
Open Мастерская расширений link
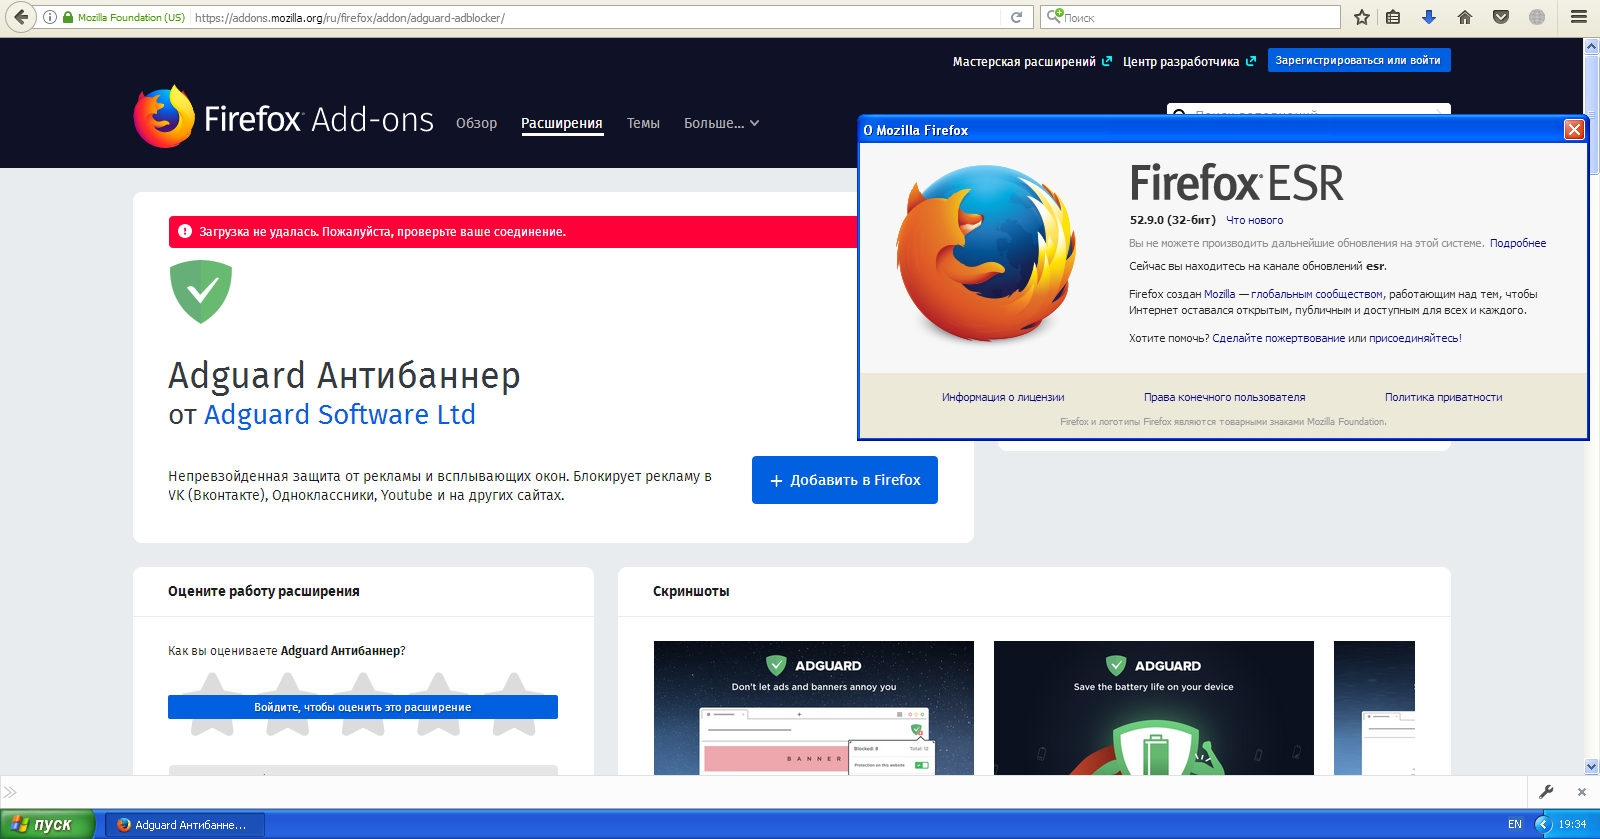click(x=1032, y=61)
